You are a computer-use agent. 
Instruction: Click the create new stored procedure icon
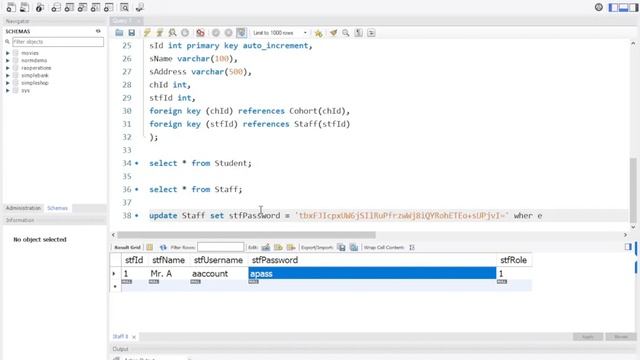pos(96,7)
